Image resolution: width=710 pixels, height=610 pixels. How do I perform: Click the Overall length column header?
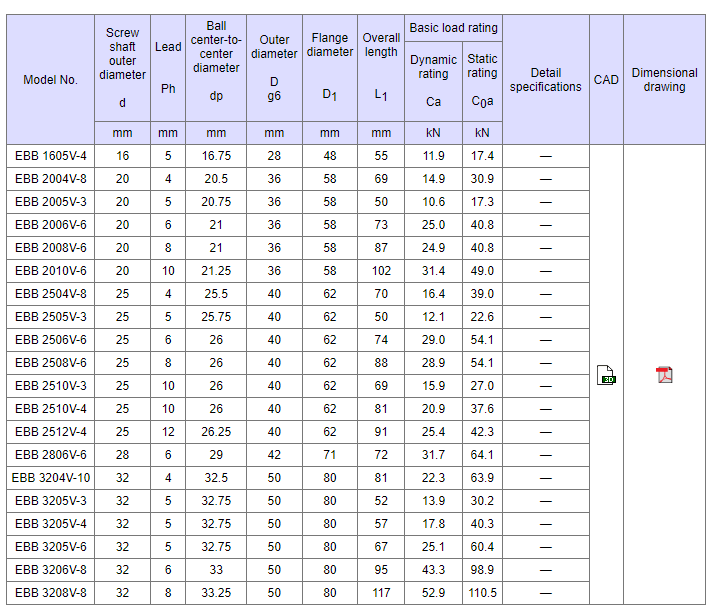[x=381, y=66]
